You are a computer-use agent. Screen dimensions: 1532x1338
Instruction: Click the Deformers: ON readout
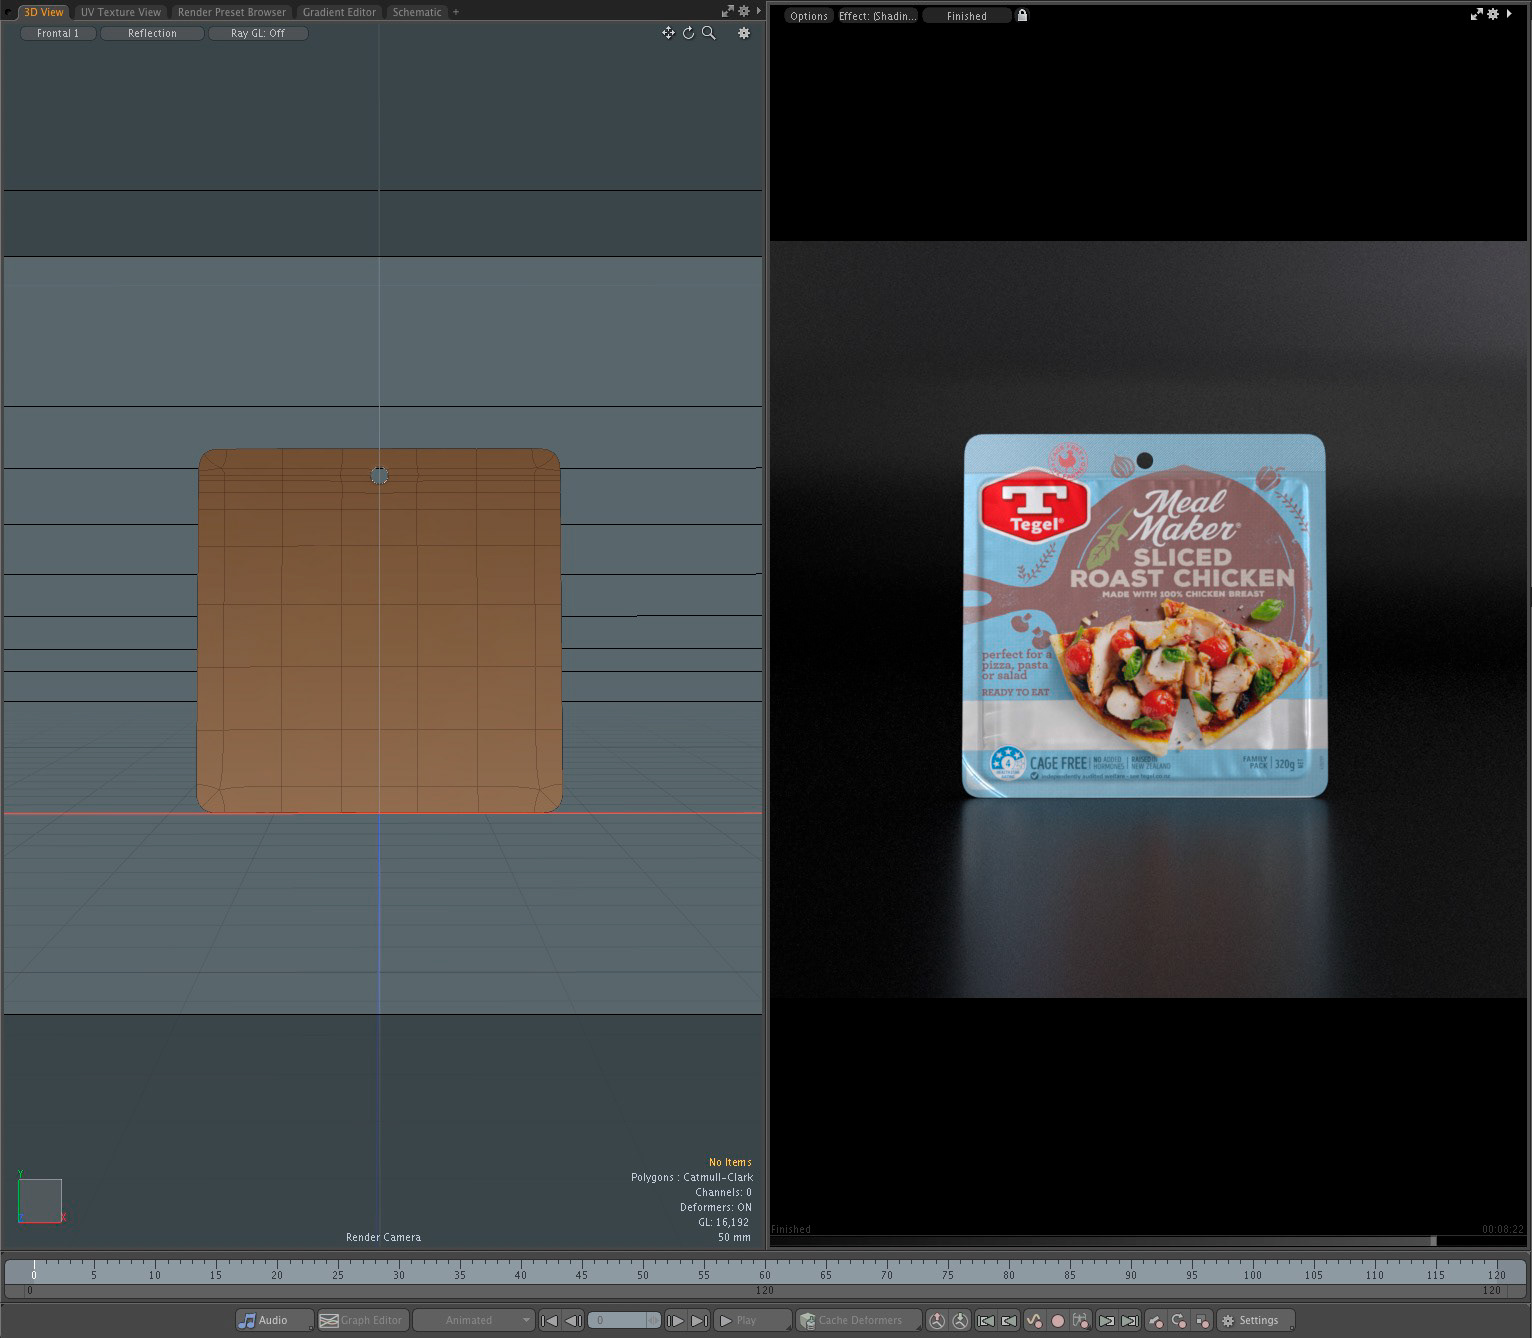click(x=715, y=1207)
